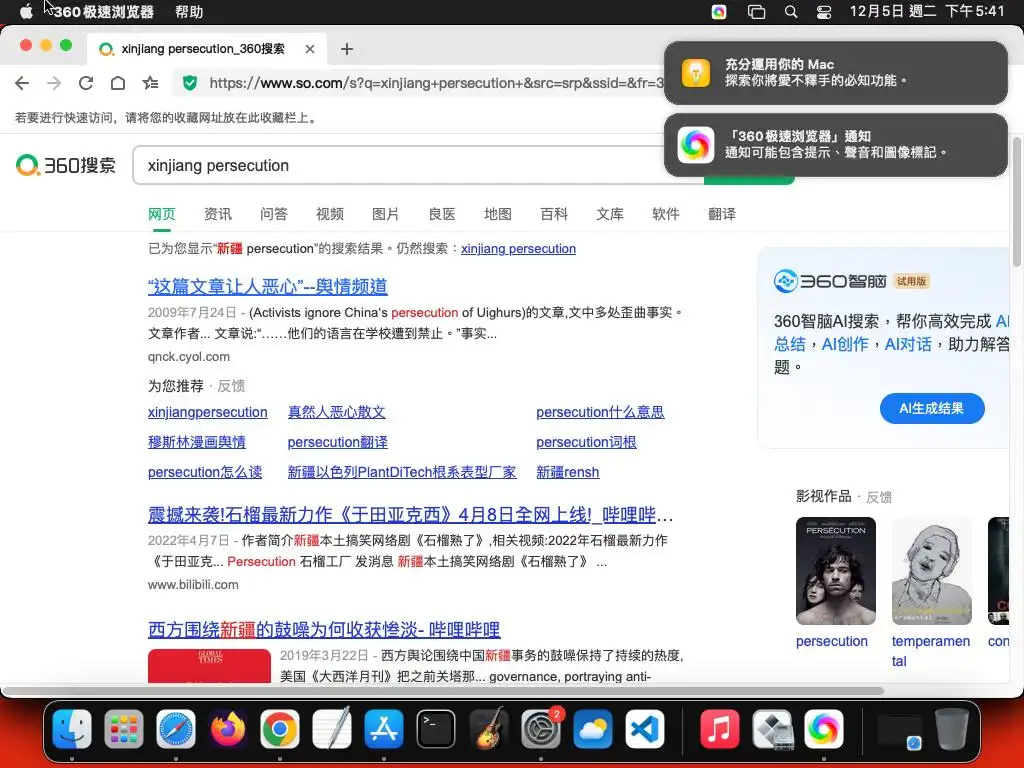Click suggested search persecution什么意思
This screenshot has width=1024, height=768.
pyautogui.click(x=600, y=412)
